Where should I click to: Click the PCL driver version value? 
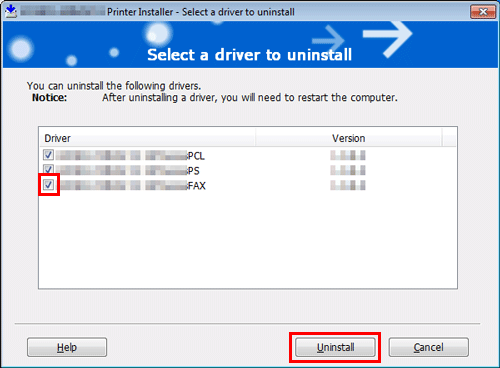pos(348,155)
